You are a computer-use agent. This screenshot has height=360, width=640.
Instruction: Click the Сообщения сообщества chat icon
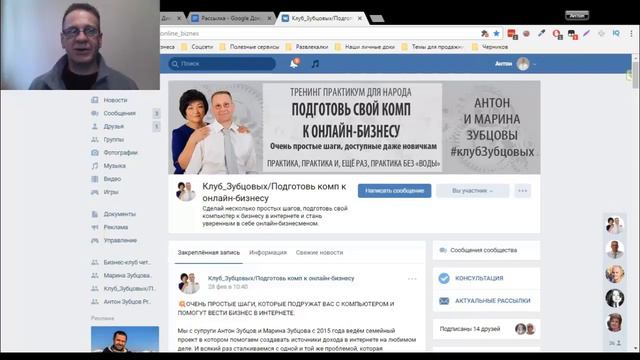(443, 250)
